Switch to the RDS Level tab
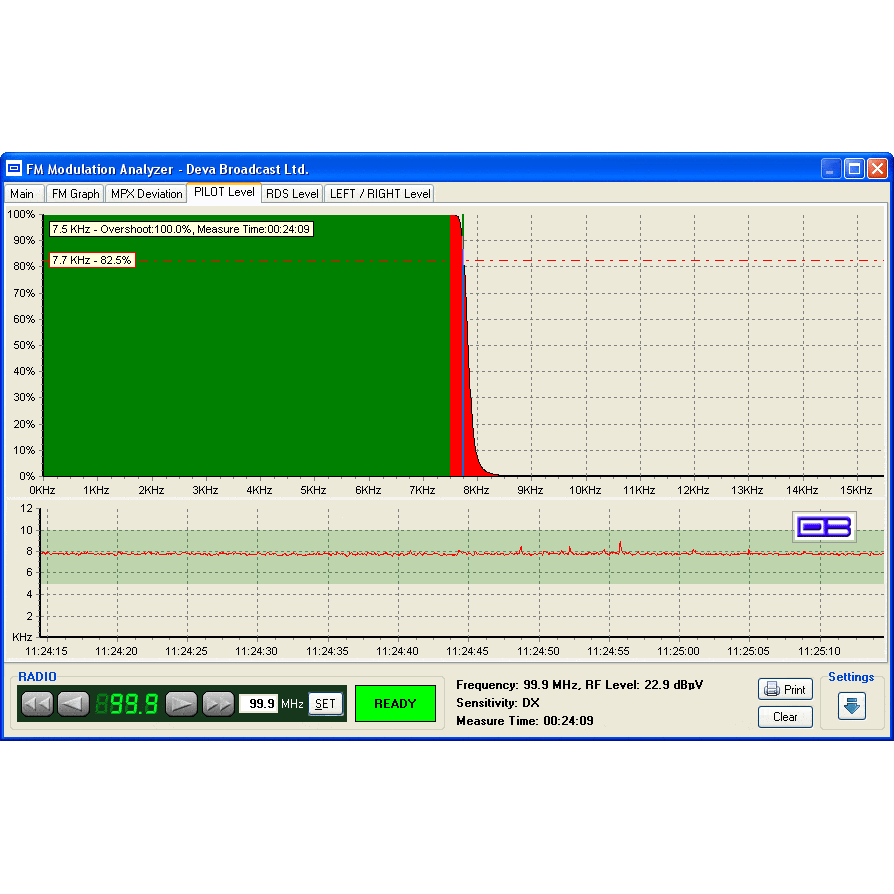894x894 pixels. [x=292, y=194]
